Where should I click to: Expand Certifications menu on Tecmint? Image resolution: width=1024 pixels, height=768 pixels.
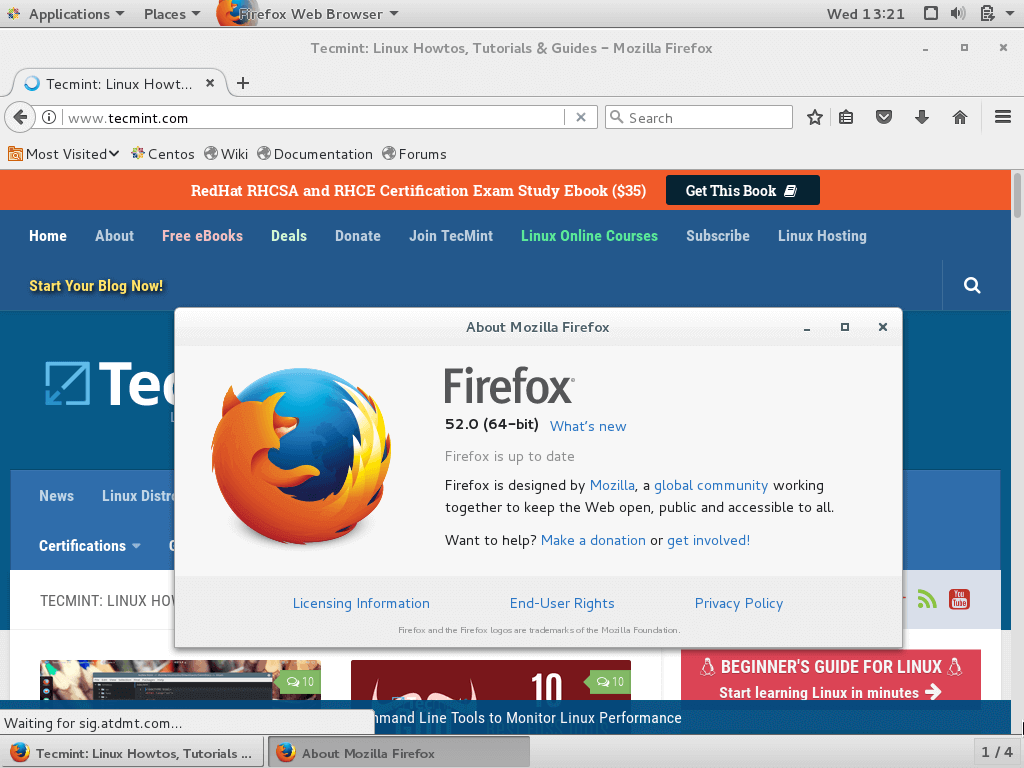tap(89, 546)
